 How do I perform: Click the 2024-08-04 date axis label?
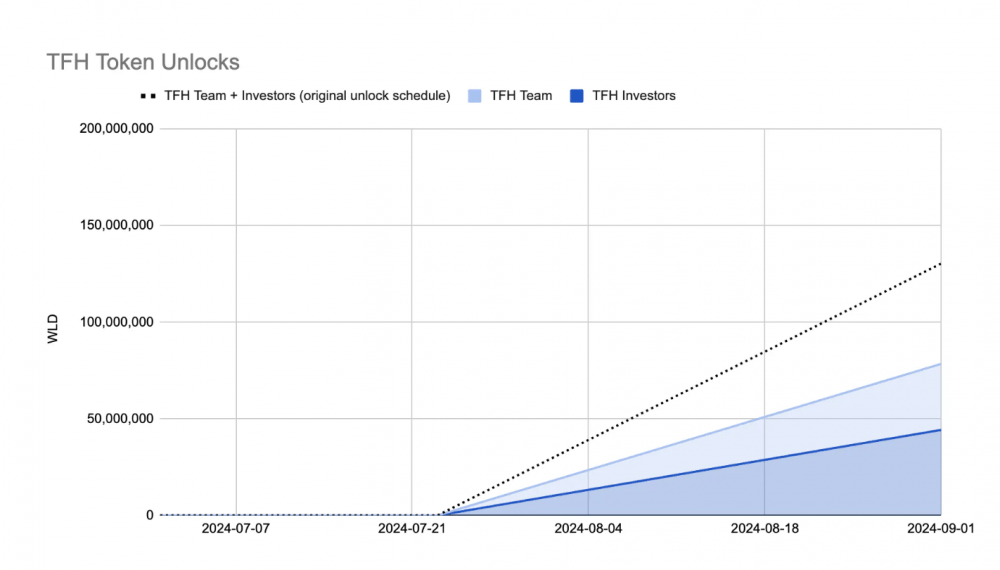point(588,528)
